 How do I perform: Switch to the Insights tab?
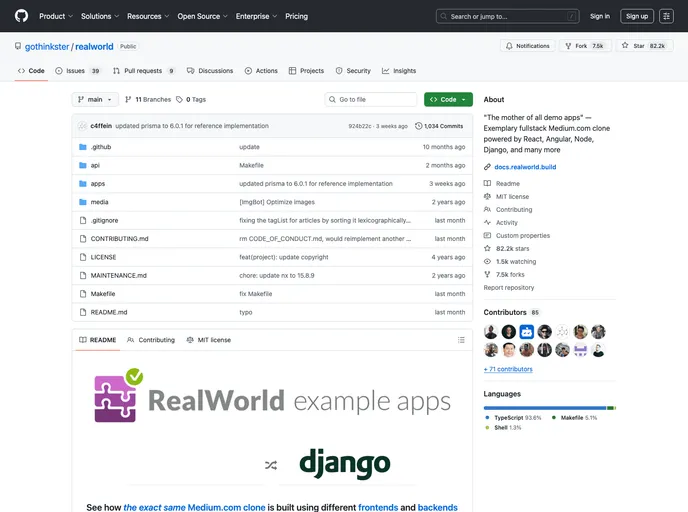399,71
